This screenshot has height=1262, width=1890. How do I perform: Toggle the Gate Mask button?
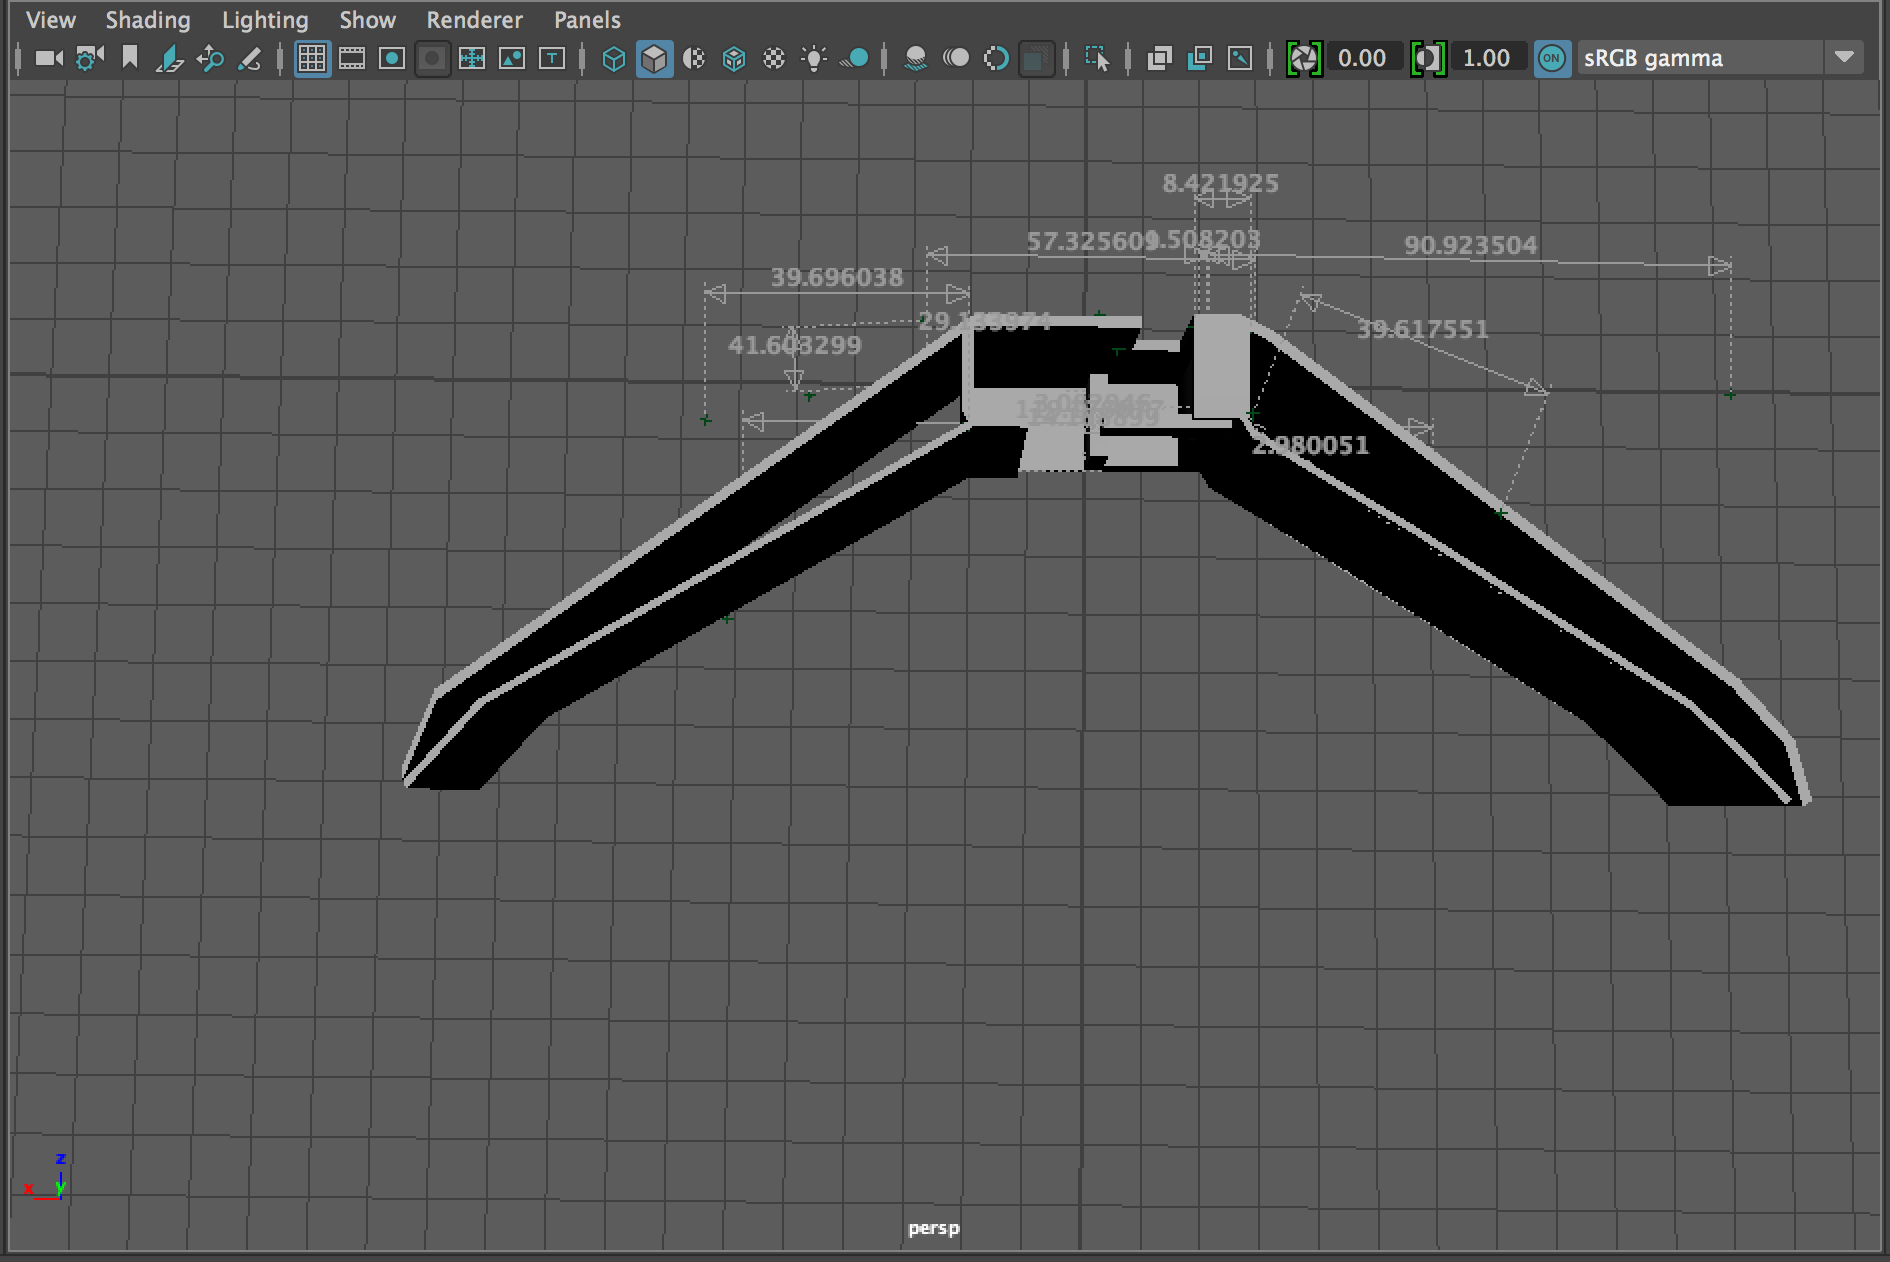[432, 59]
